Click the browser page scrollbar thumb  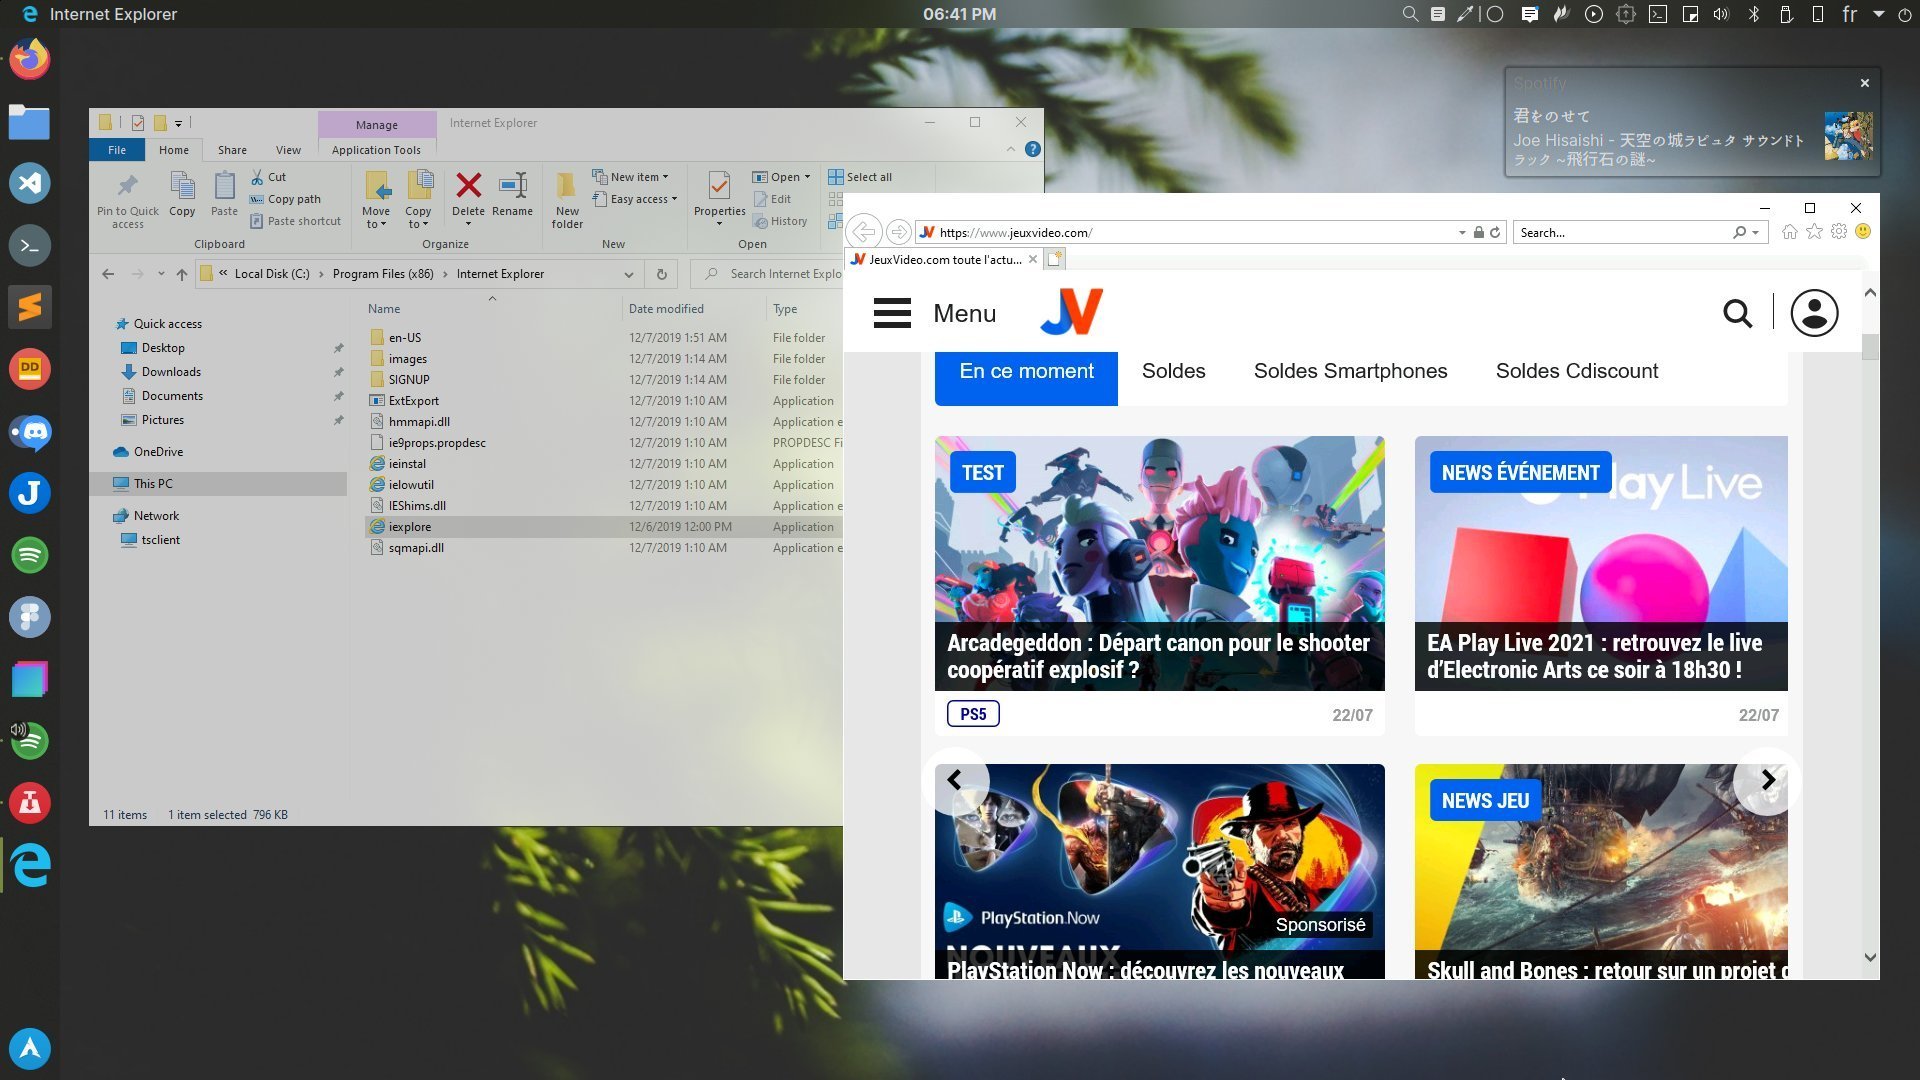click(1870, 348)
